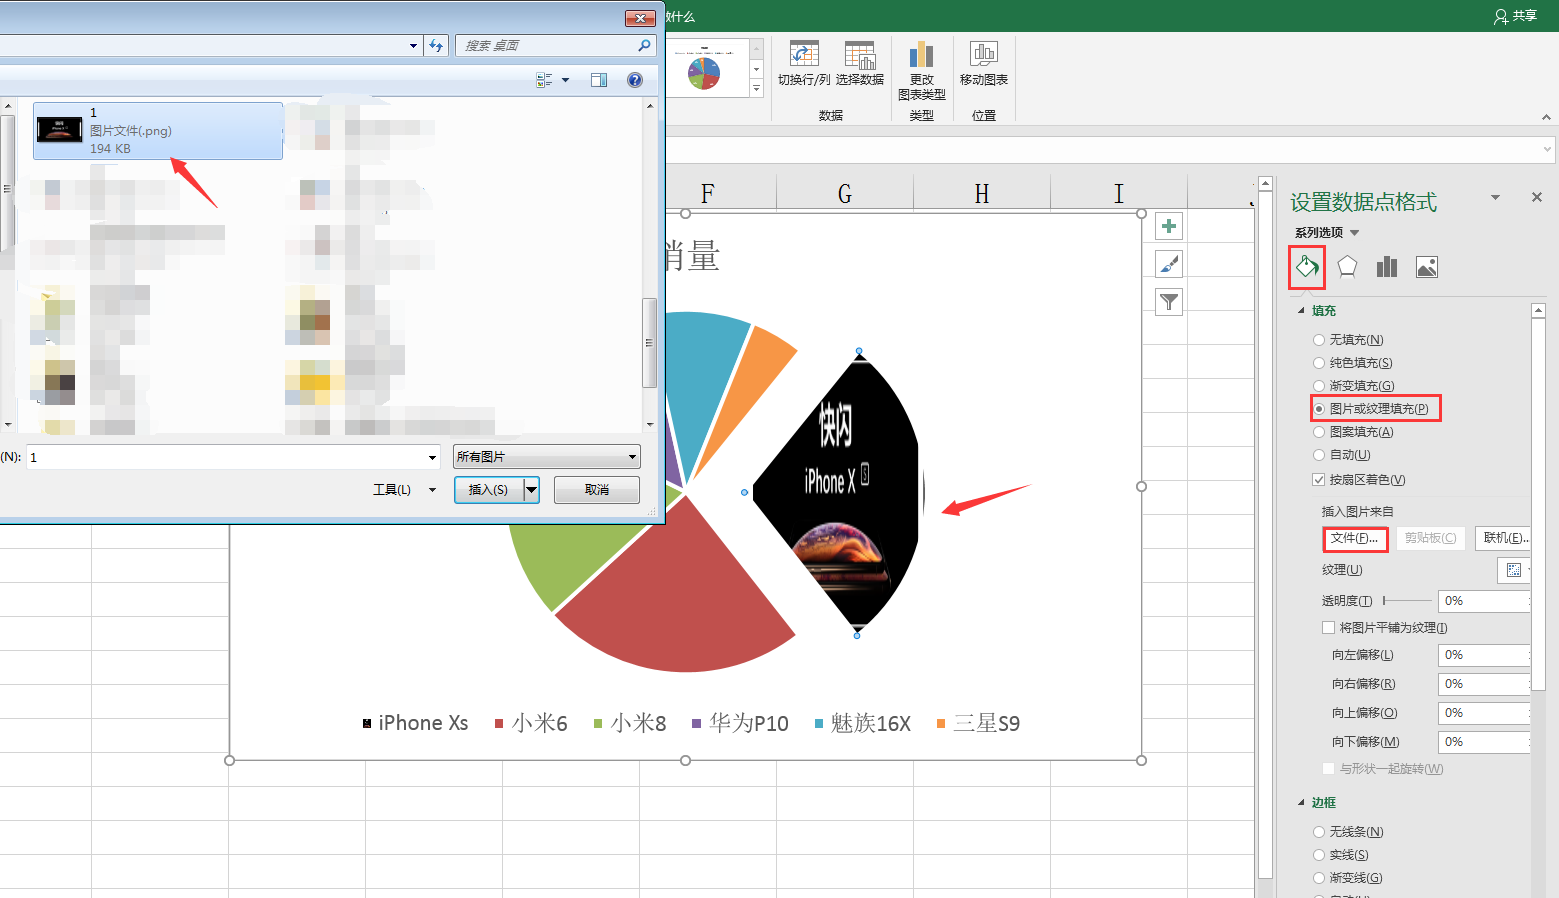This screenshot has width=1559, height=898.
Task: Click the refresh button beside the address bar
Action: click(436, 46)
